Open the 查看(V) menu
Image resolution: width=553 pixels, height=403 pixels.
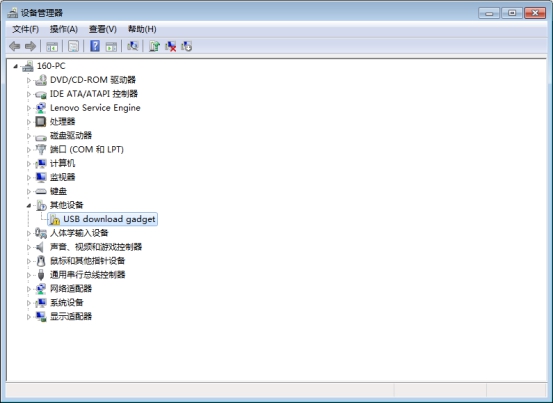coord(103,29)
